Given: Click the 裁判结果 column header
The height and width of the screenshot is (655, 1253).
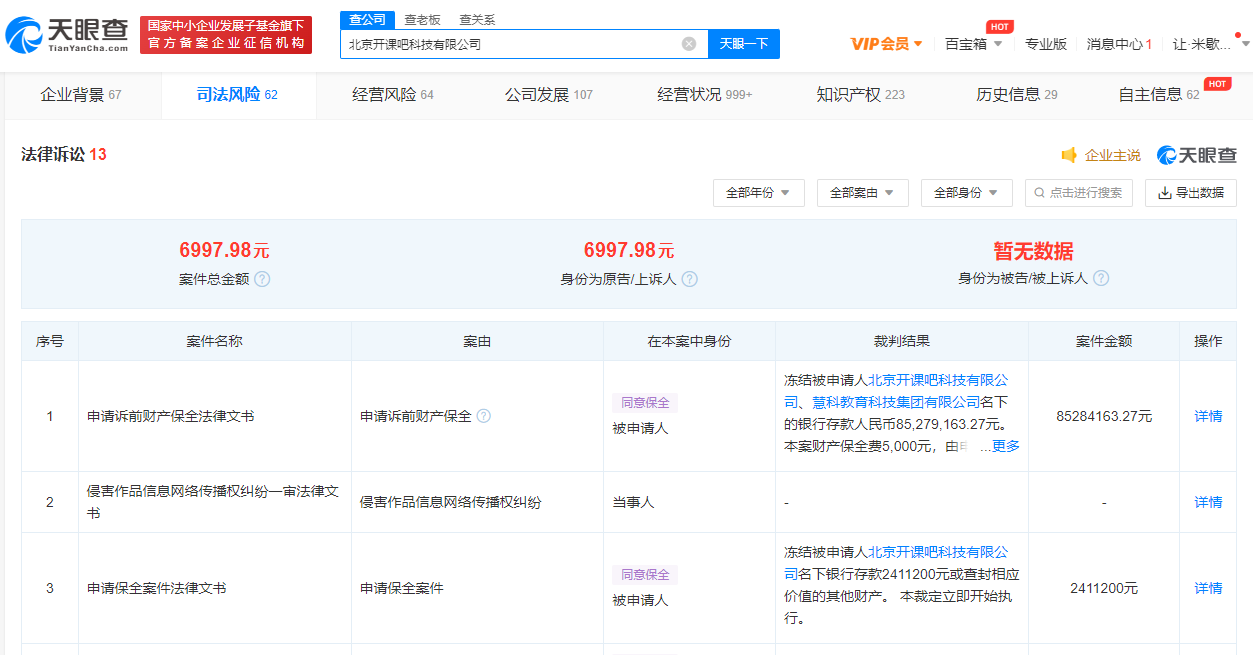Looking at the screenshot, I should point(902,341).
